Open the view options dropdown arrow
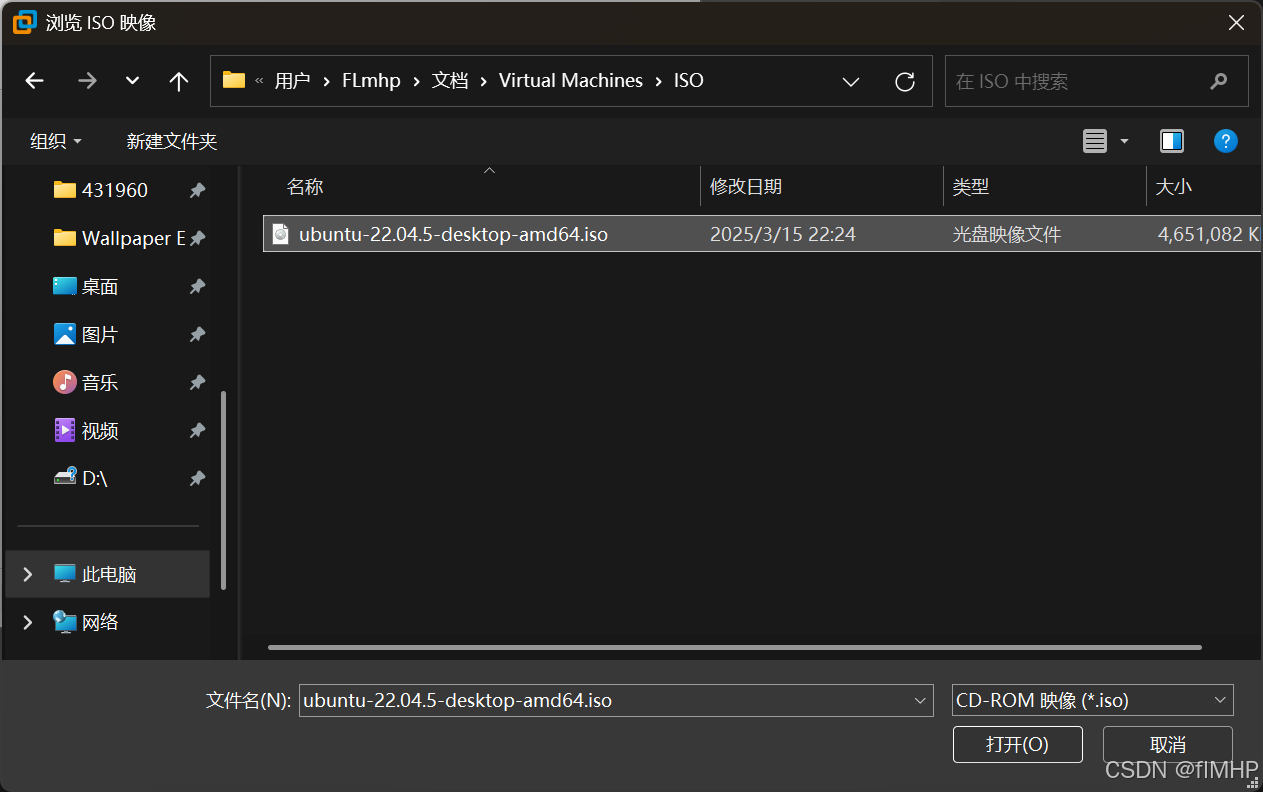1263x792 pixels. point(1124,141)
